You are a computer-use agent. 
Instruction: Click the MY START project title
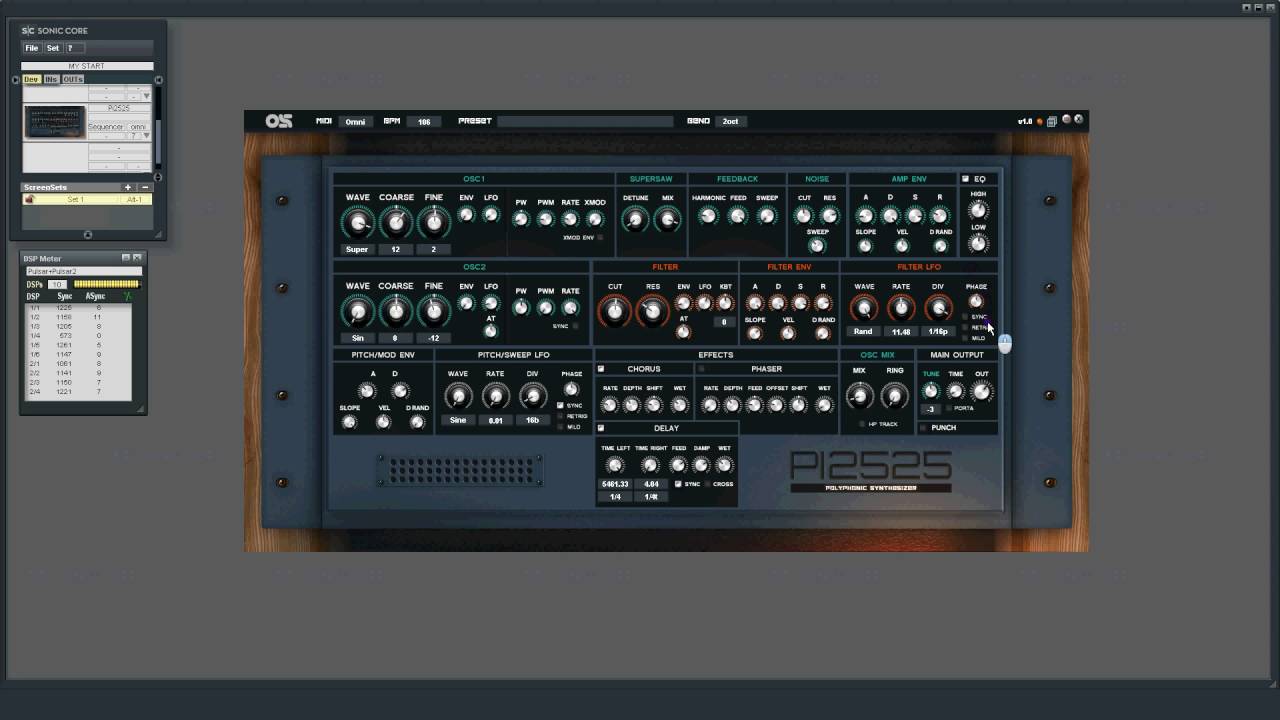pyautogui.click(x=87, y=66)
